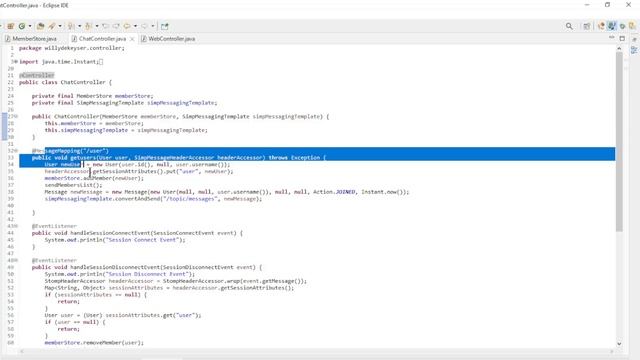640x360 pixels.
Task: Click the @Controller annotation
Action: 37,75
